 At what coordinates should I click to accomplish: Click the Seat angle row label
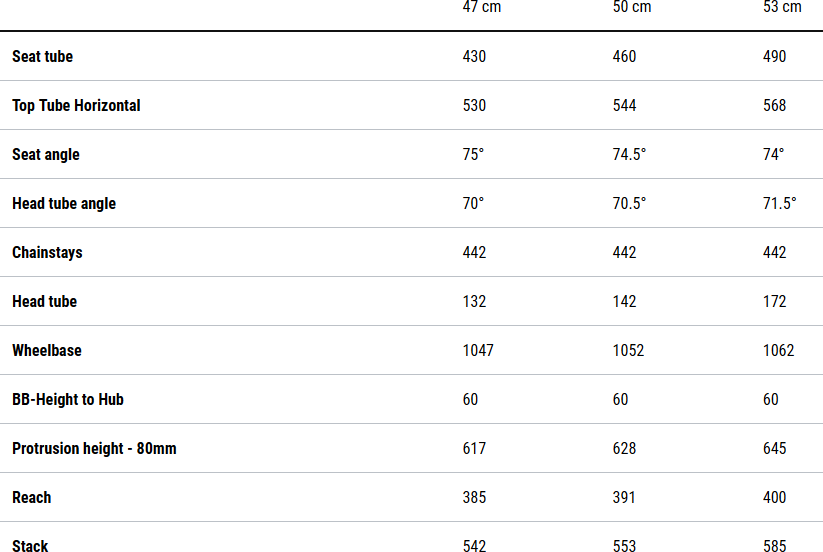pos(46,155)
